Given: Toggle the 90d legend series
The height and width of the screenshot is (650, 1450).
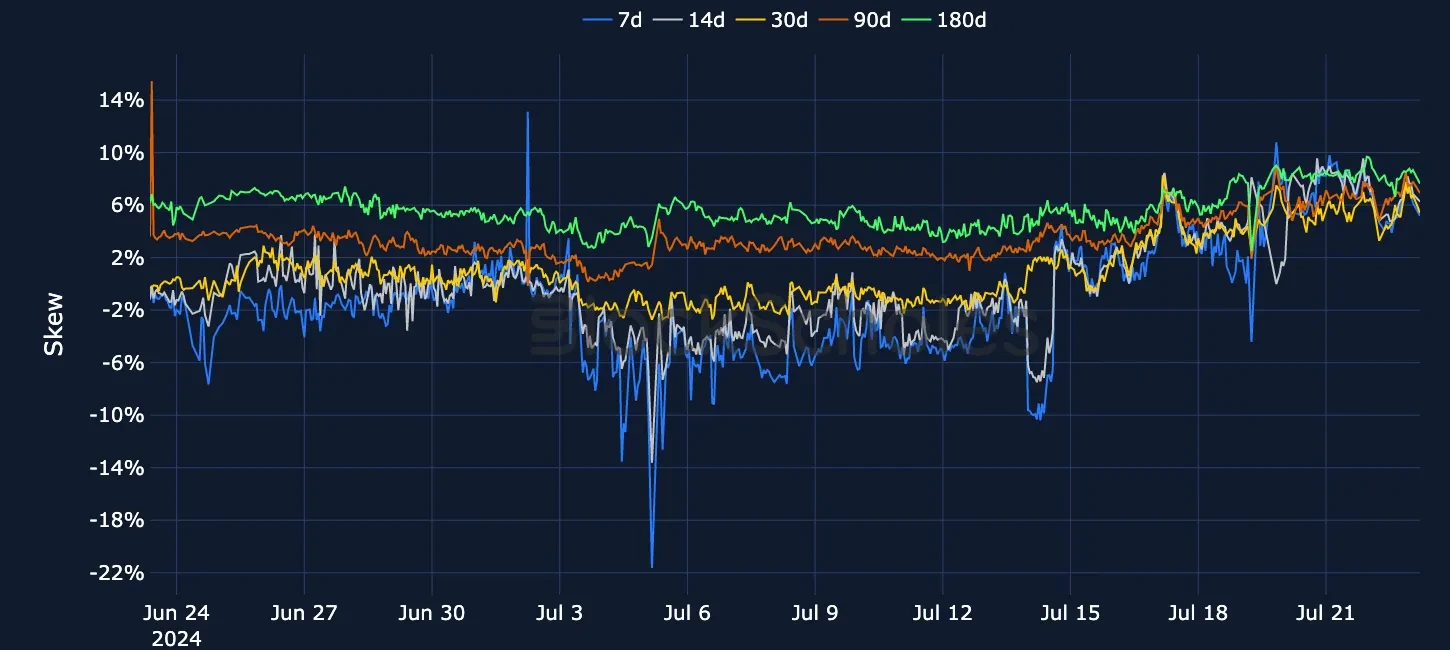Looking at the screenshot, I should [x=857, y=20].
